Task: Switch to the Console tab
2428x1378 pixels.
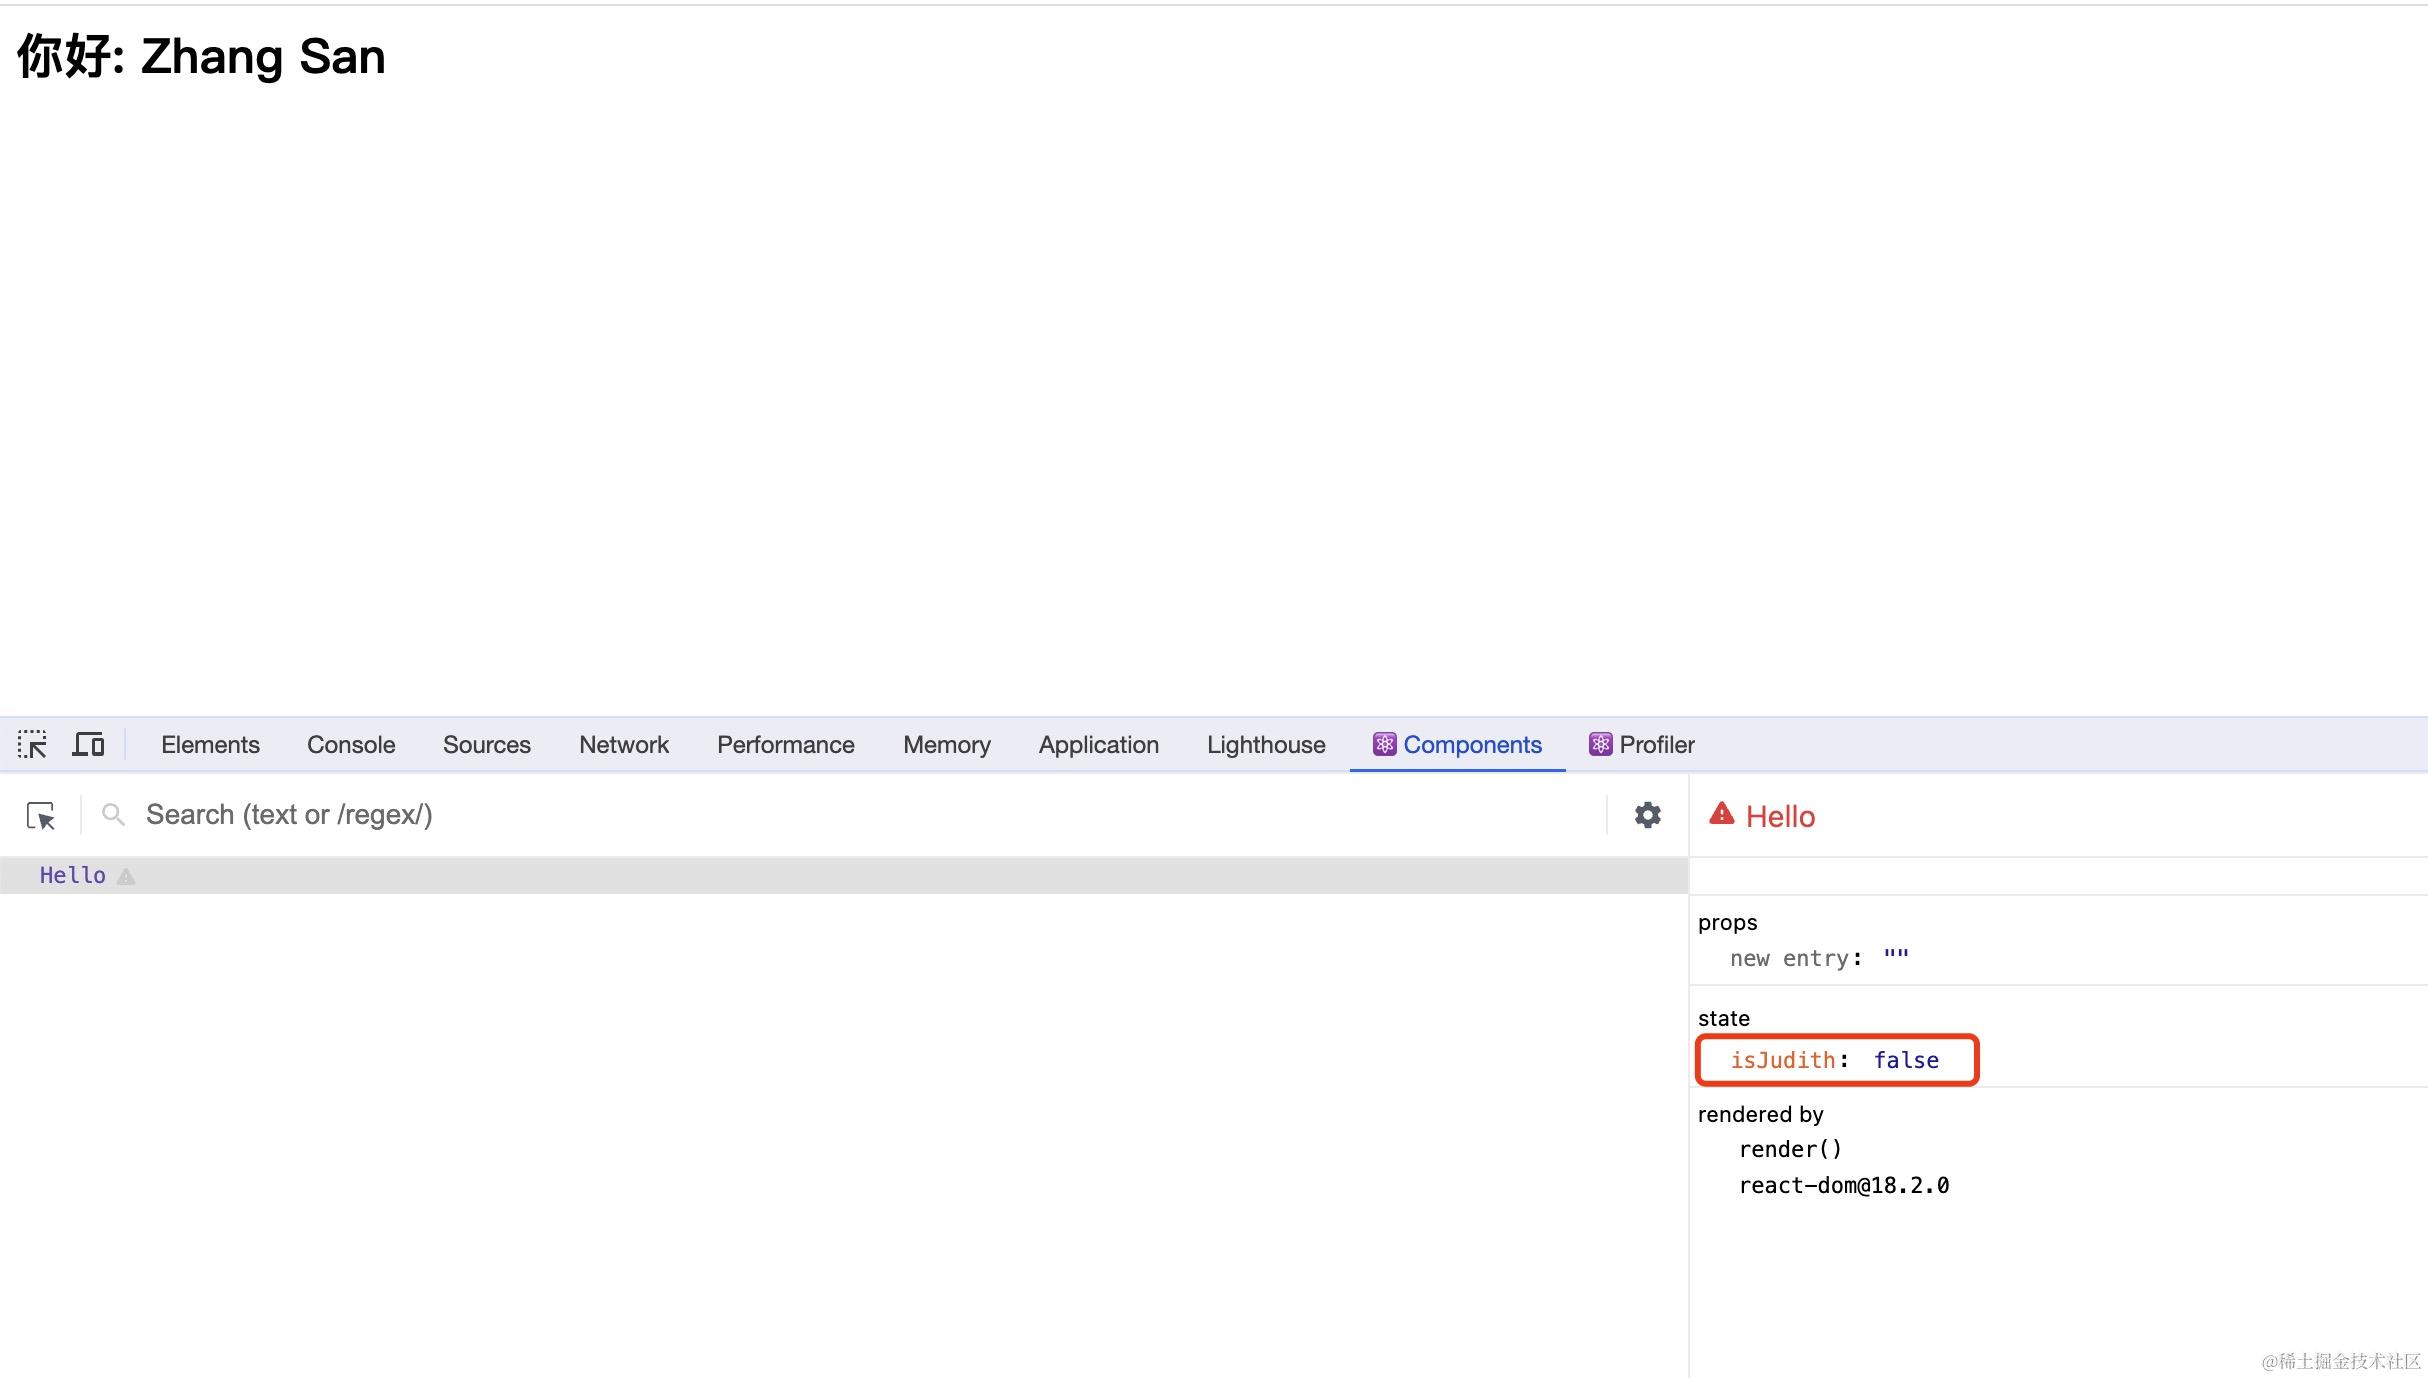Action: tap(350, 744)
